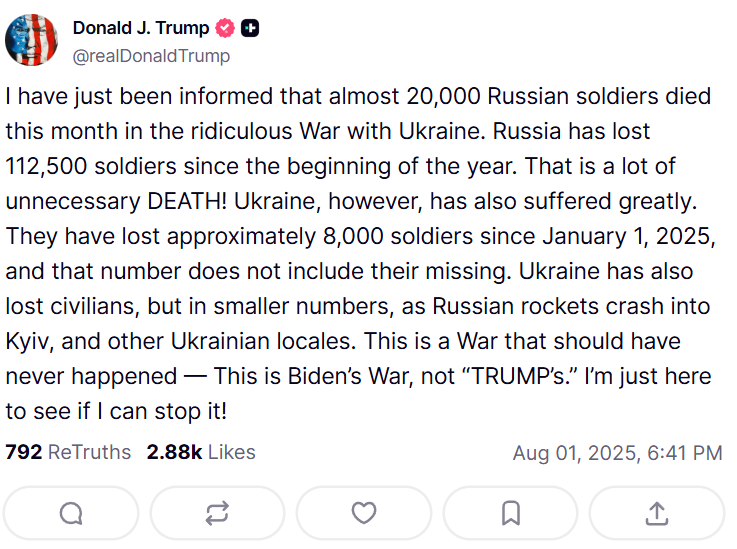
Task: Toggle the heart Like button
Action: (x=364, y=513)
